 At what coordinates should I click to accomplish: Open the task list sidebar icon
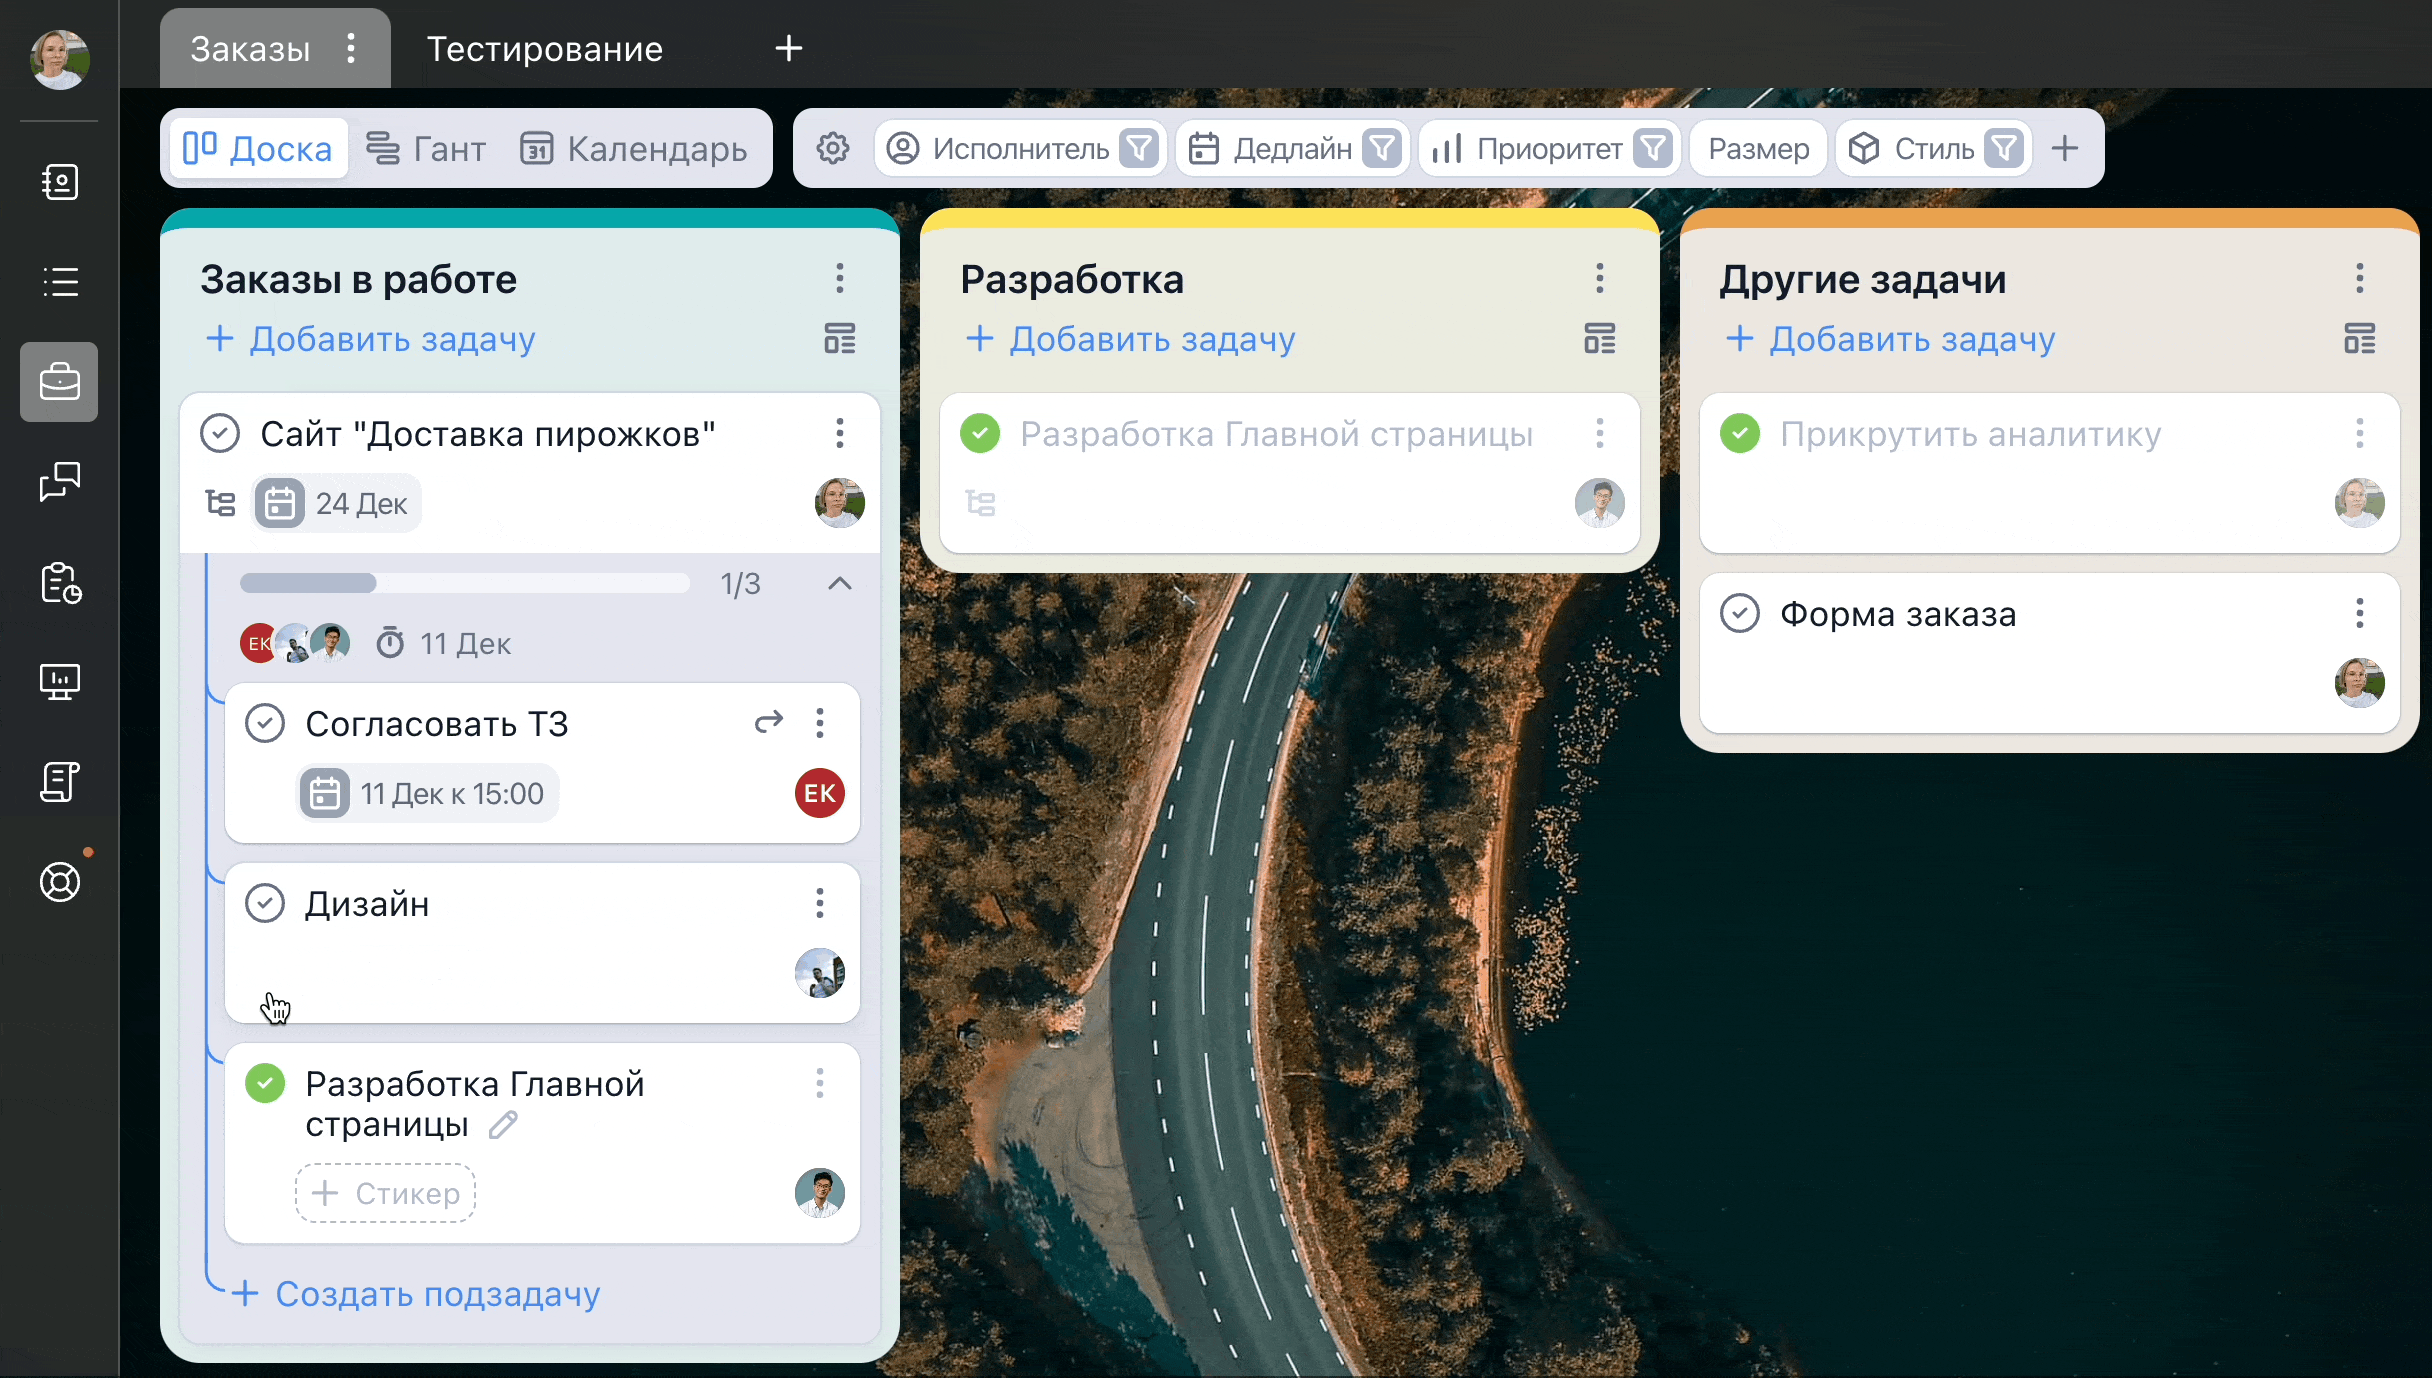tap(60, 282)
